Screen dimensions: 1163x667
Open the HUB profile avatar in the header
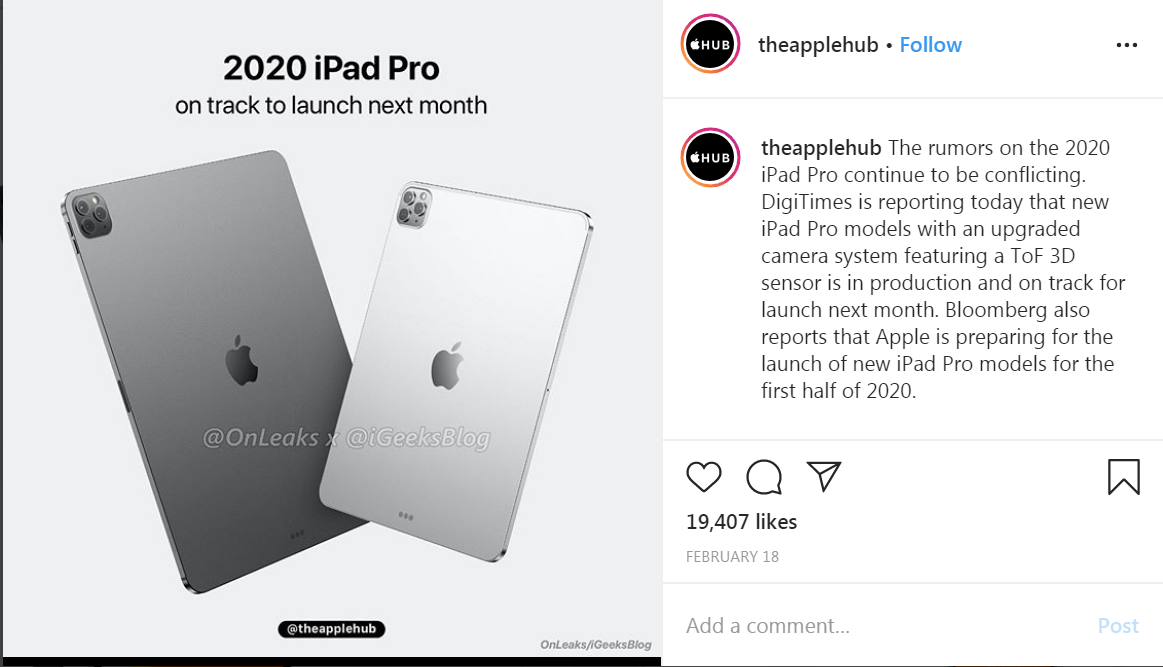[710, 44]
